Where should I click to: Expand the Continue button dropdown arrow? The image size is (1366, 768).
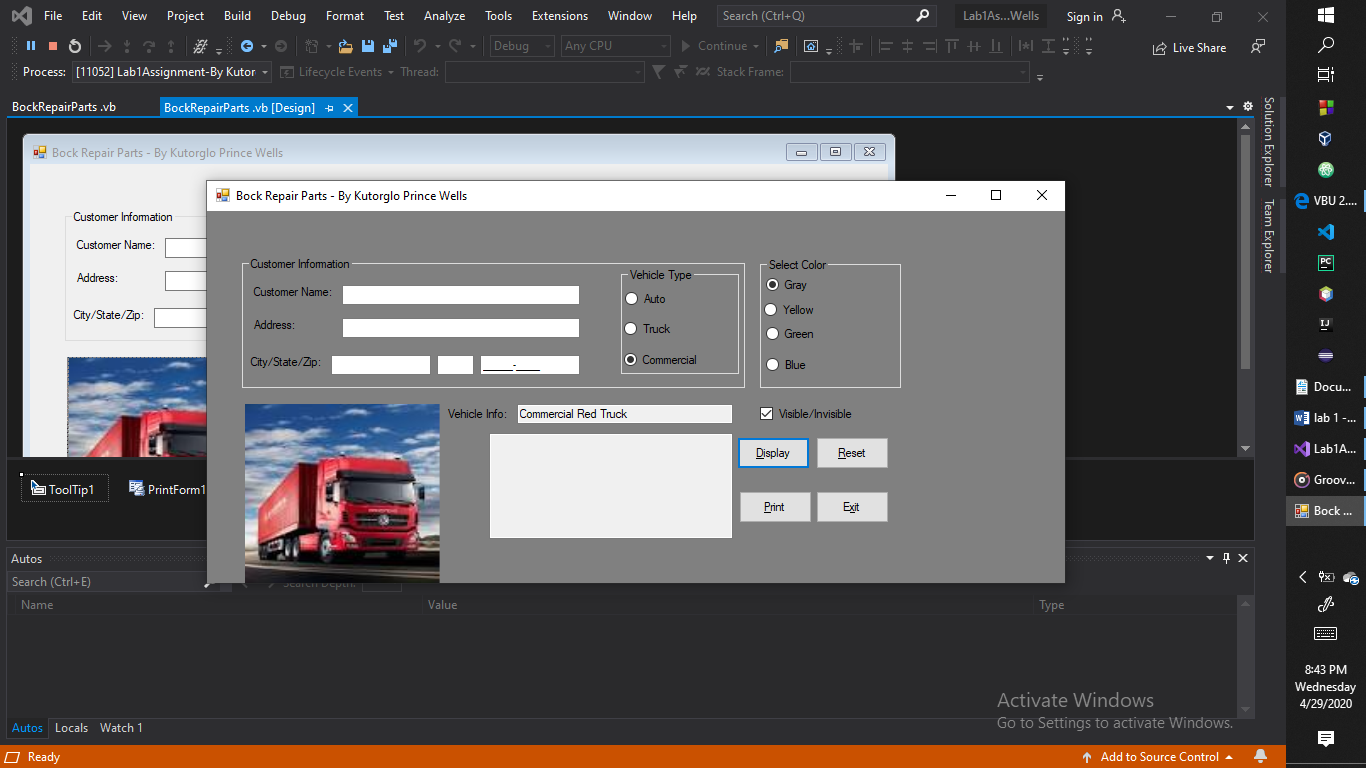755,46
